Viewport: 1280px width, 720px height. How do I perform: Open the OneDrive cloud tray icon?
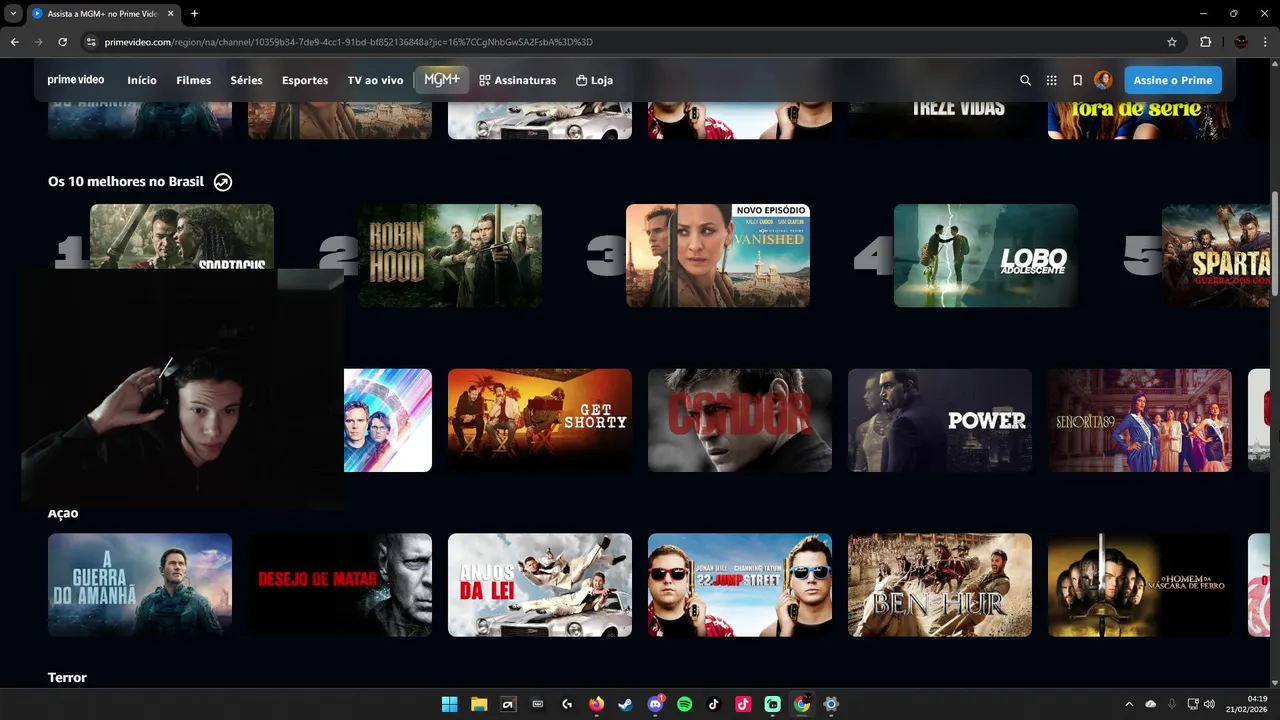[x=1150, y=704]
